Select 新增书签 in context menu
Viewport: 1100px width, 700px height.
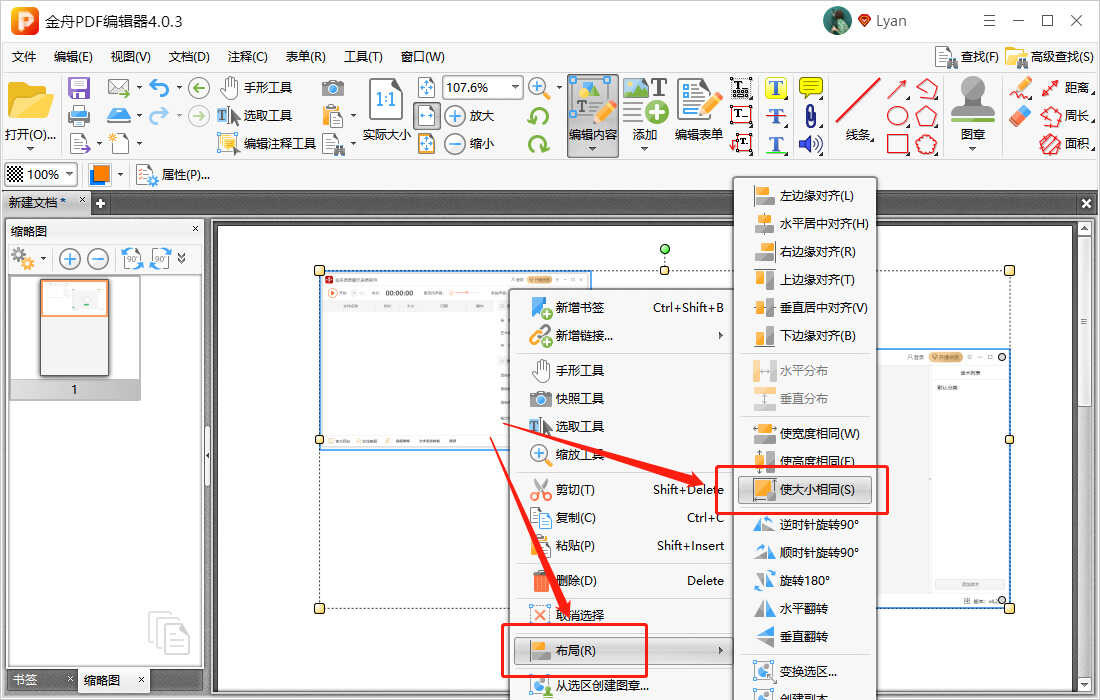[x=623, y=307]
